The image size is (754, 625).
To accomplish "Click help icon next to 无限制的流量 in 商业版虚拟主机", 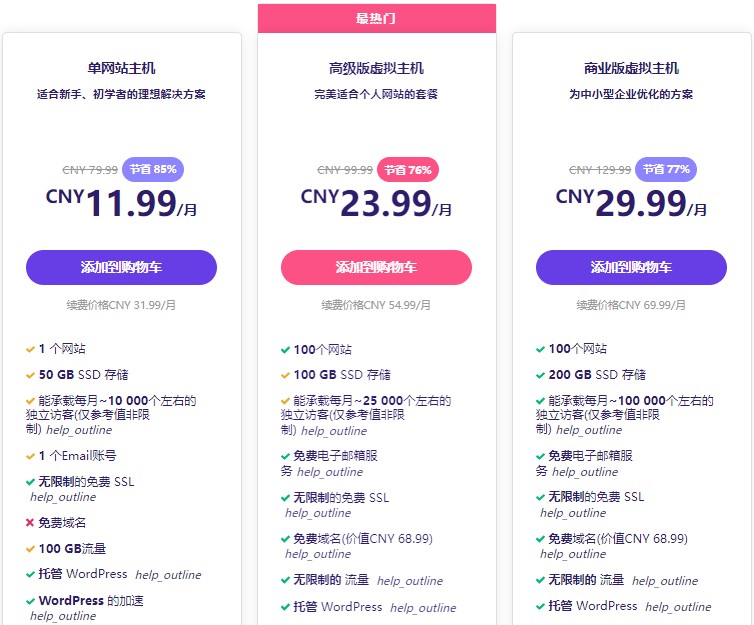I will 664,581.
